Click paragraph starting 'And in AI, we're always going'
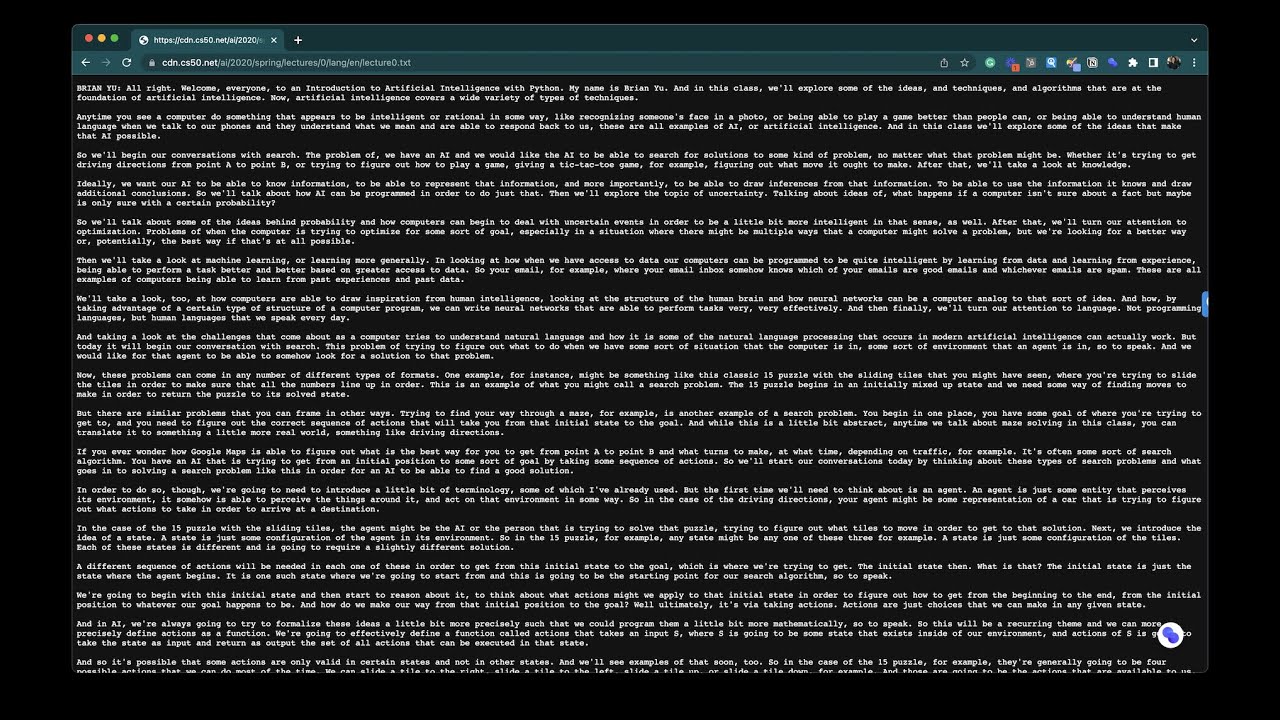The height and width of the screenshot is (720, 1280). [x=634, y=634]
